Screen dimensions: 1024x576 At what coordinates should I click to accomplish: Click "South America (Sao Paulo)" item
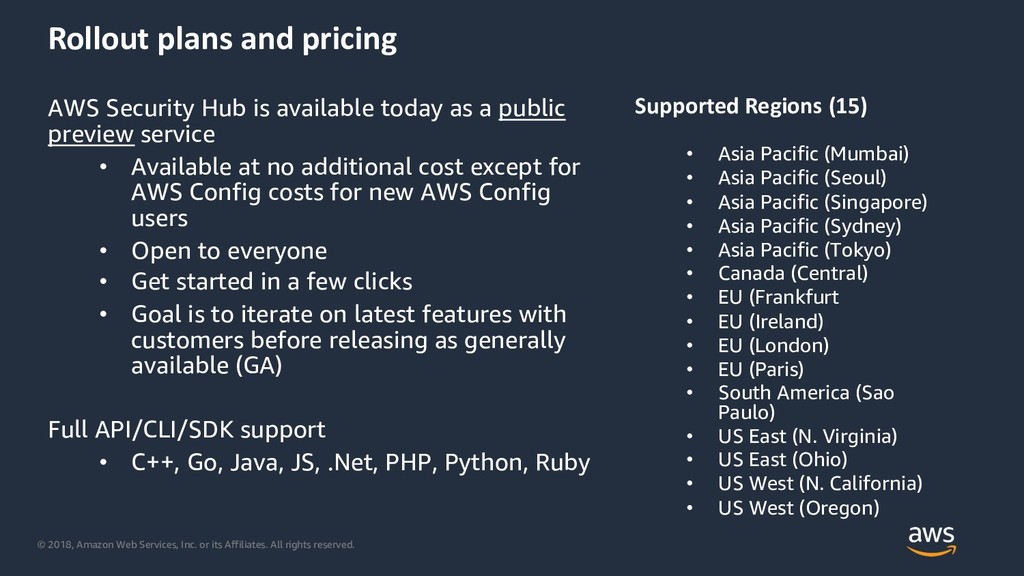click(806, 402)
